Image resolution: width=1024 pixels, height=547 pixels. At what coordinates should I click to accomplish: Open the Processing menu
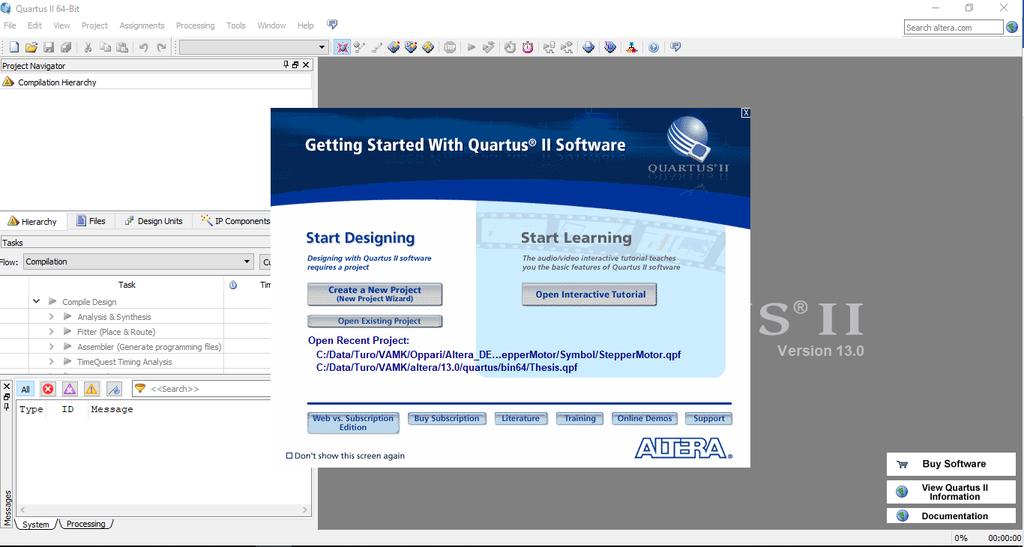tap(195, 25)
